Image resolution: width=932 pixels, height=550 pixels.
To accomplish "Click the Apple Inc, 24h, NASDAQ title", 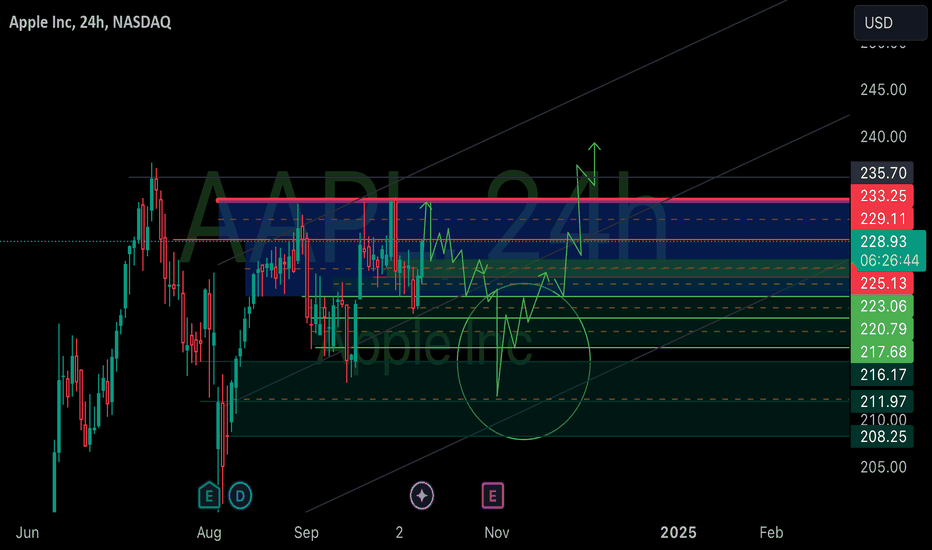I will [90, 22].
